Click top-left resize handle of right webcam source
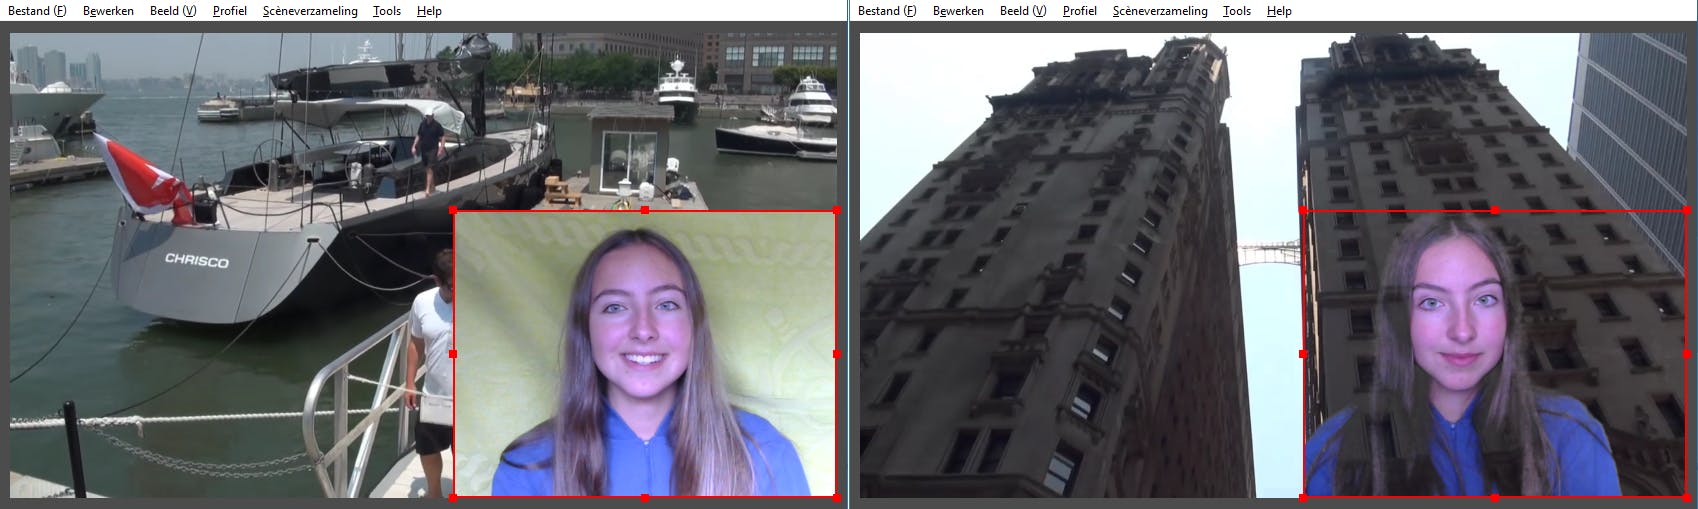This screenshot has height=509, width=1698. click(1303, 211)
